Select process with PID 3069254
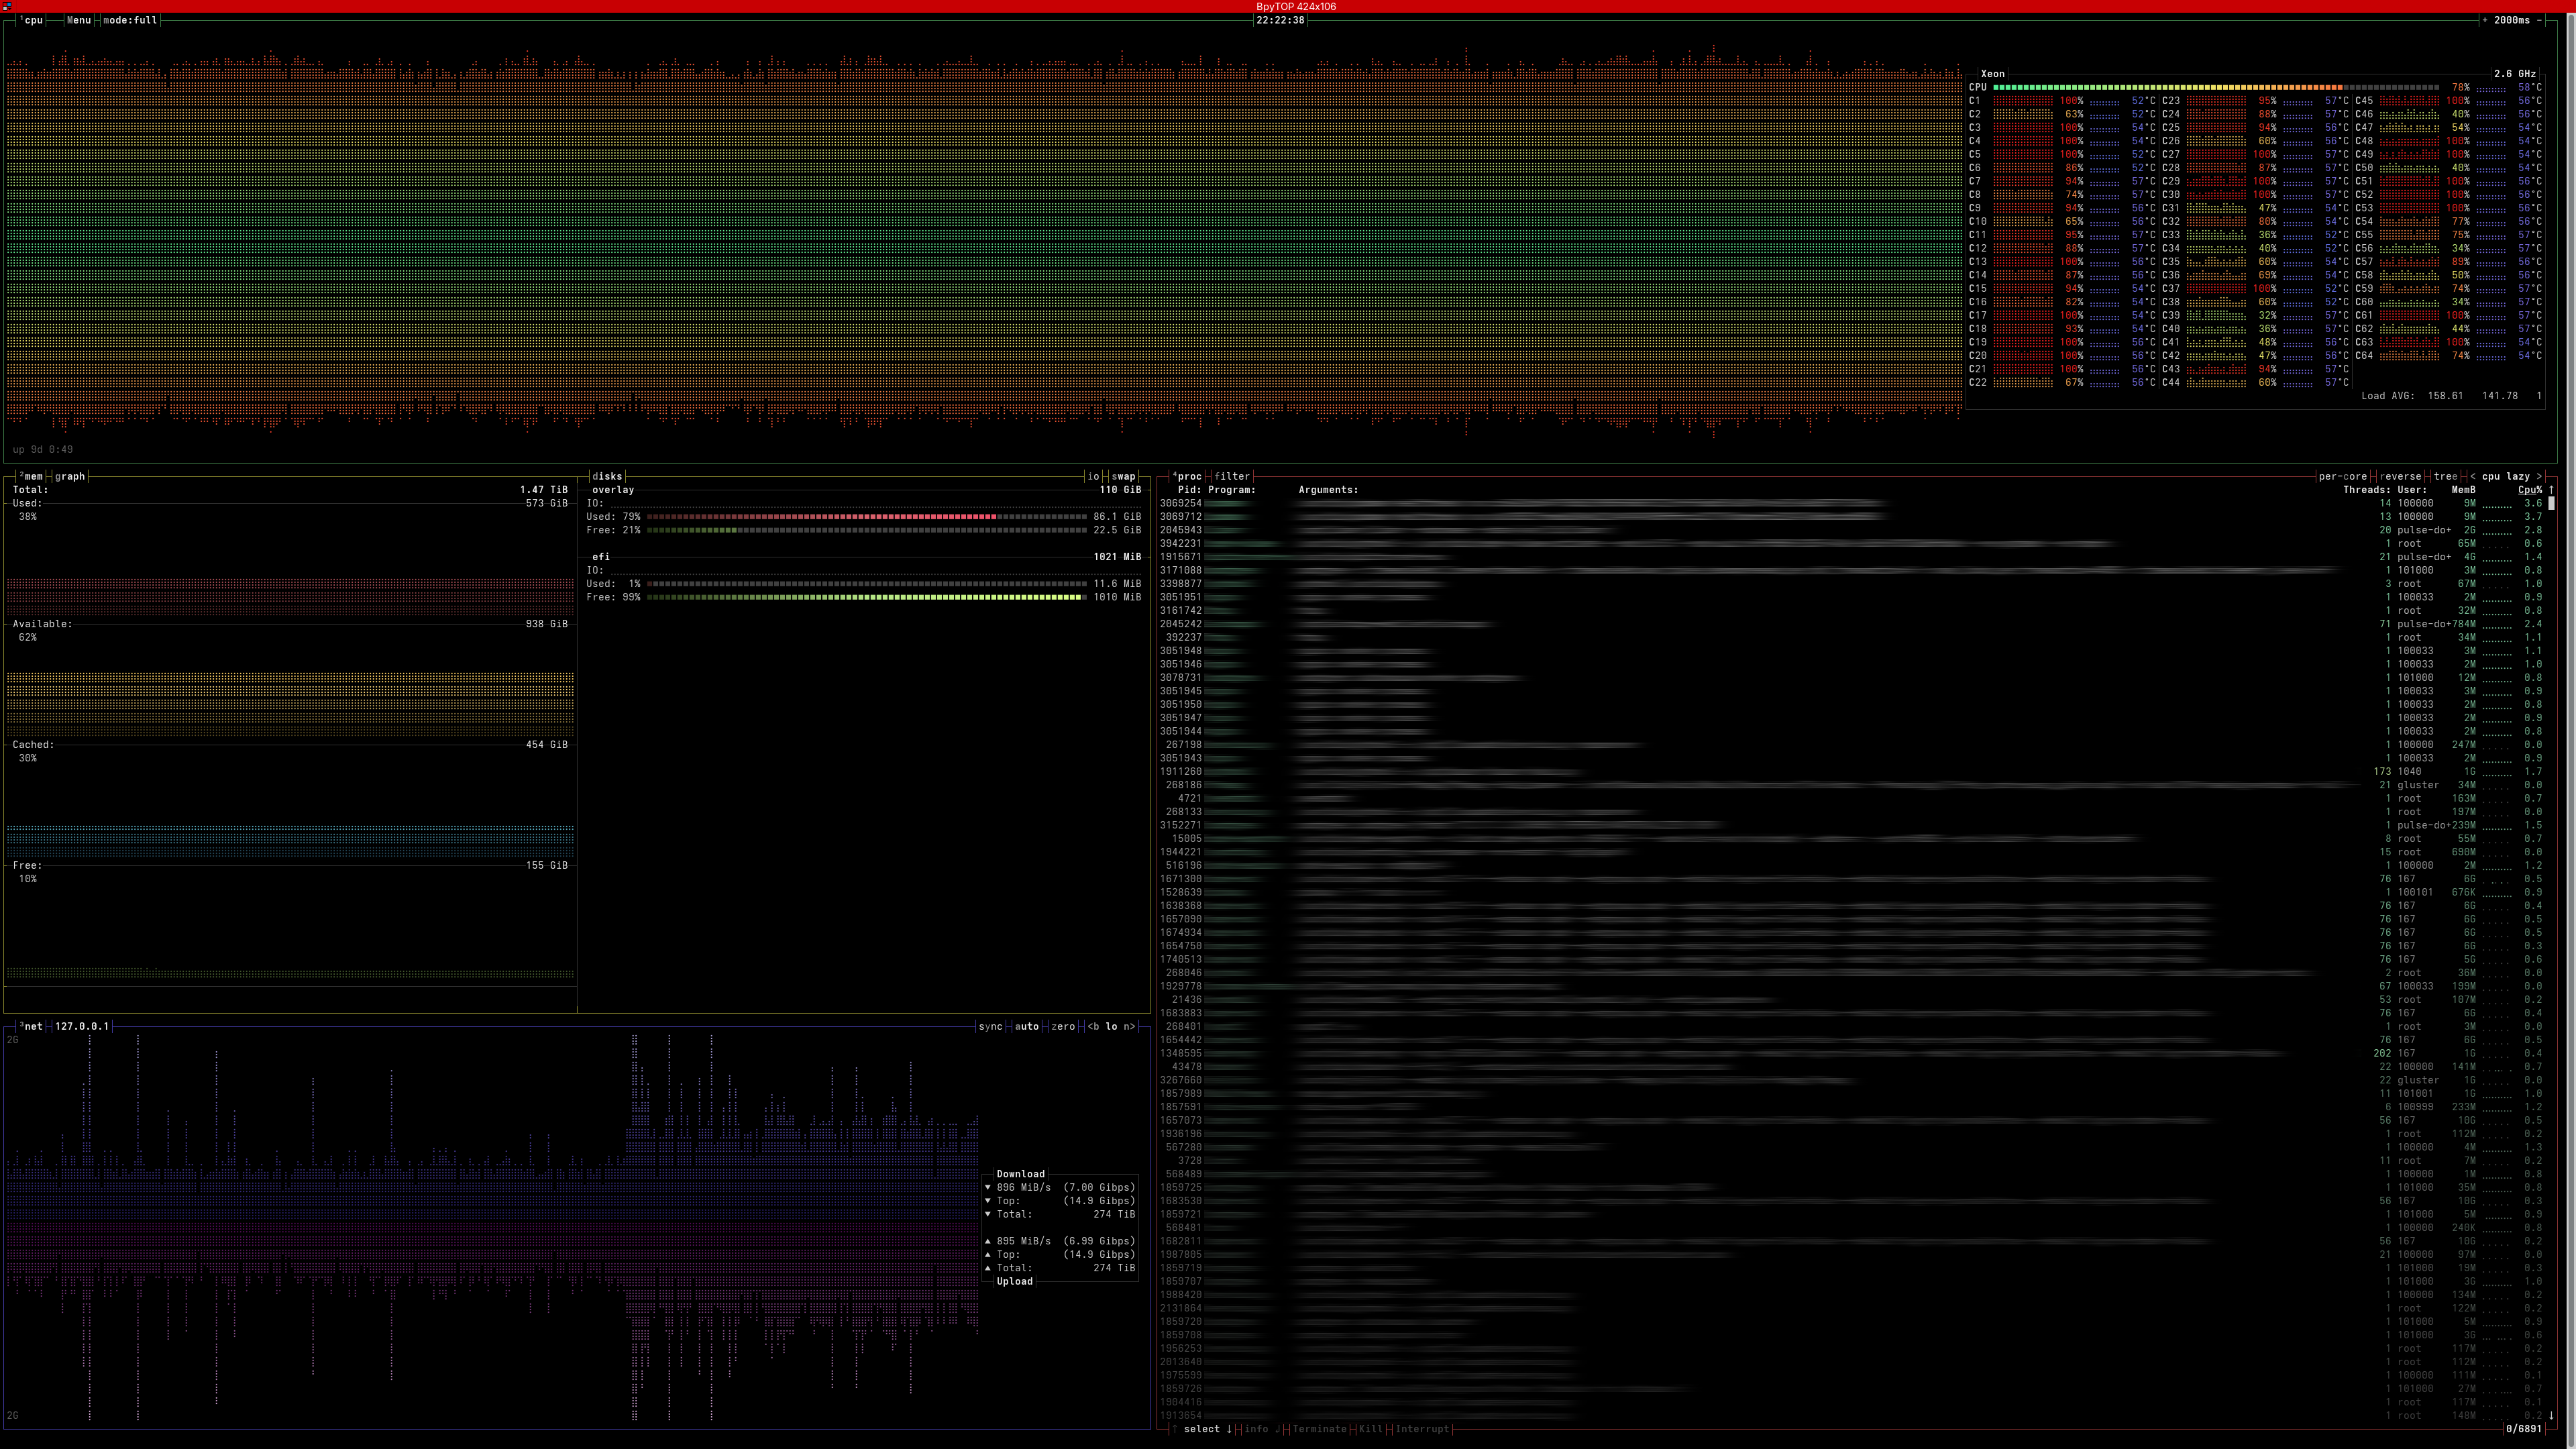 [x=1181, y=503]
